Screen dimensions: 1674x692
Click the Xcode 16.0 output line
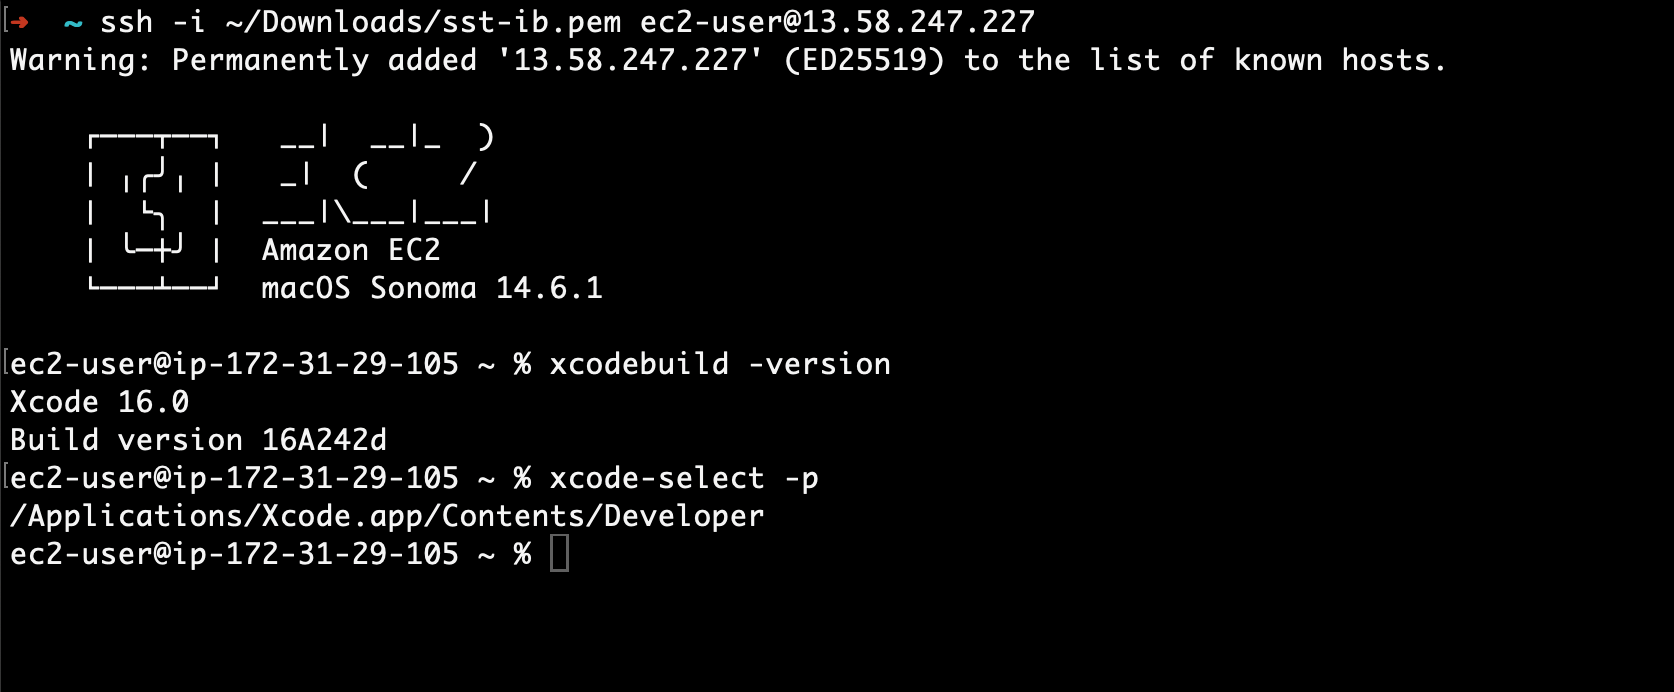point(100,402)
